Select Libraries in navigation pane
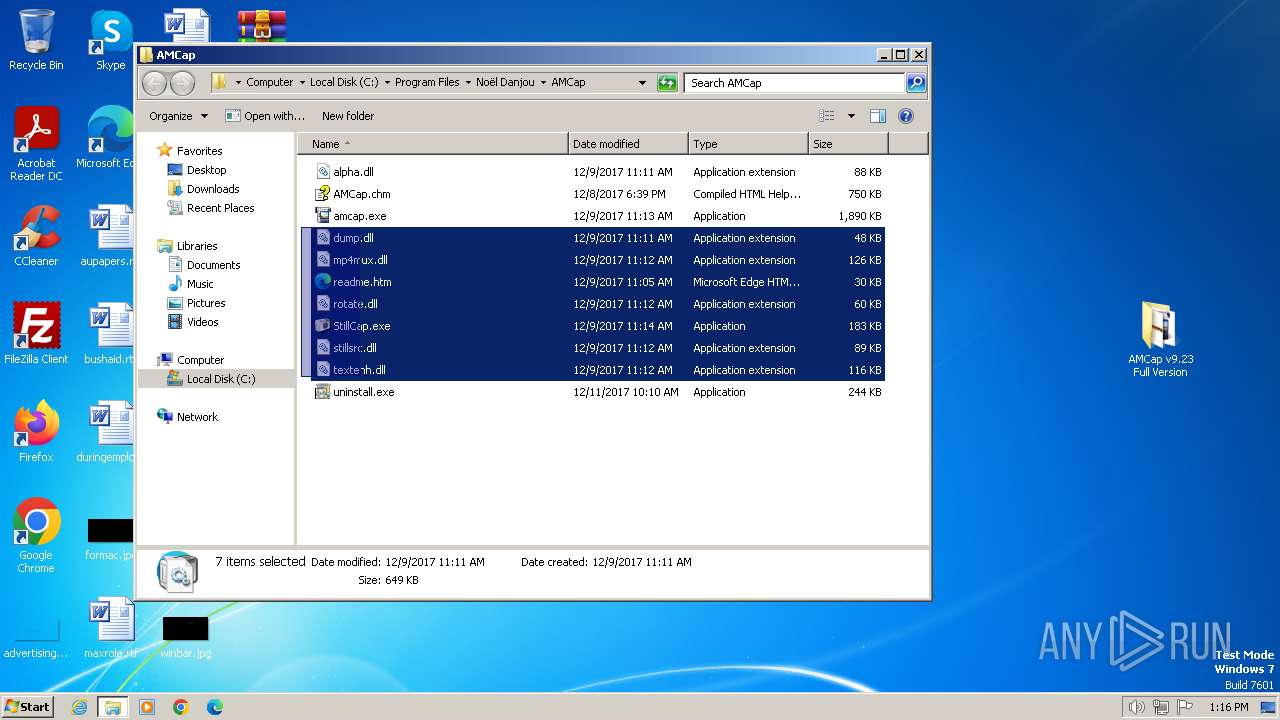This screenshot has width=1280, height=720. point(197,246)
